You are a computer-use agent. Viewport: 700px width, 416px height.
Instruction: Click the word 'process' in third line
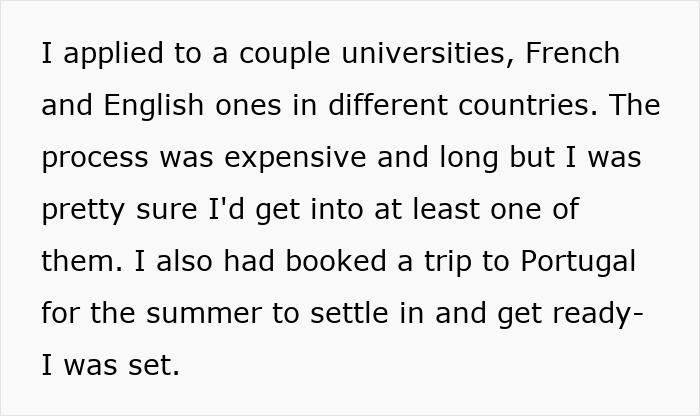coord(95,158)
